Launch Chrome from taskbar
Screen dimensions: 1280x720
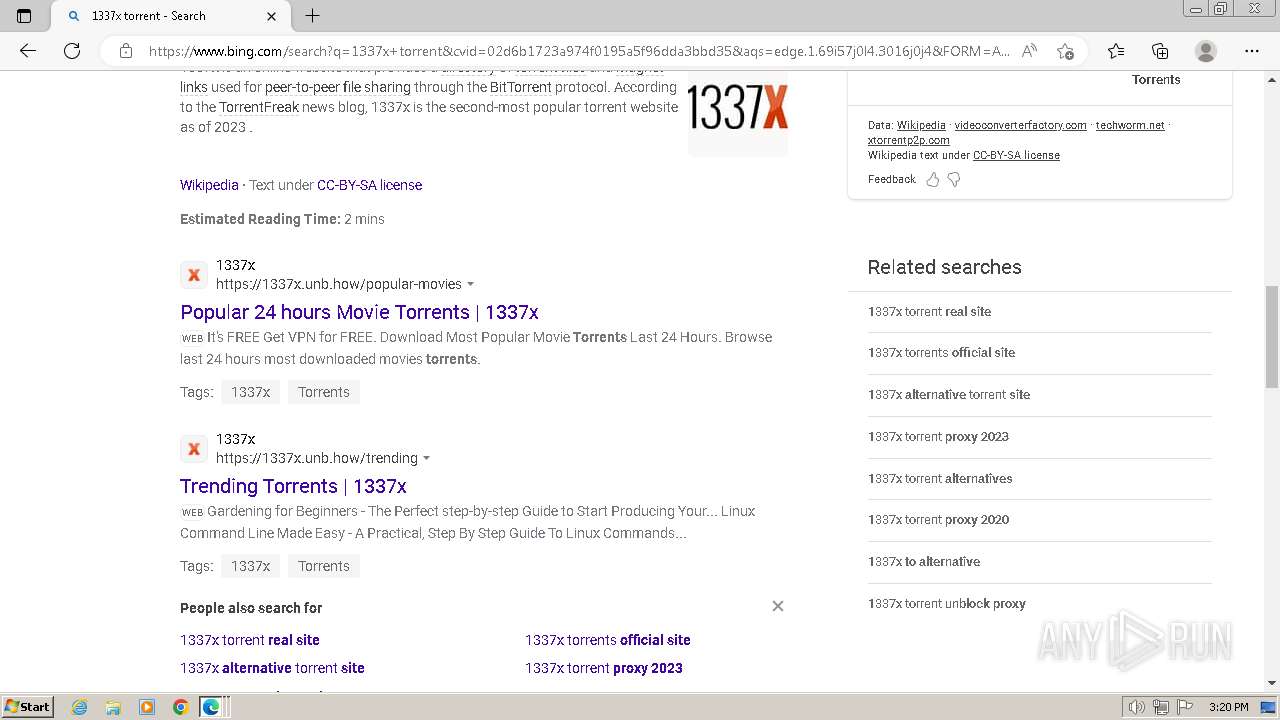coord(180,707)
